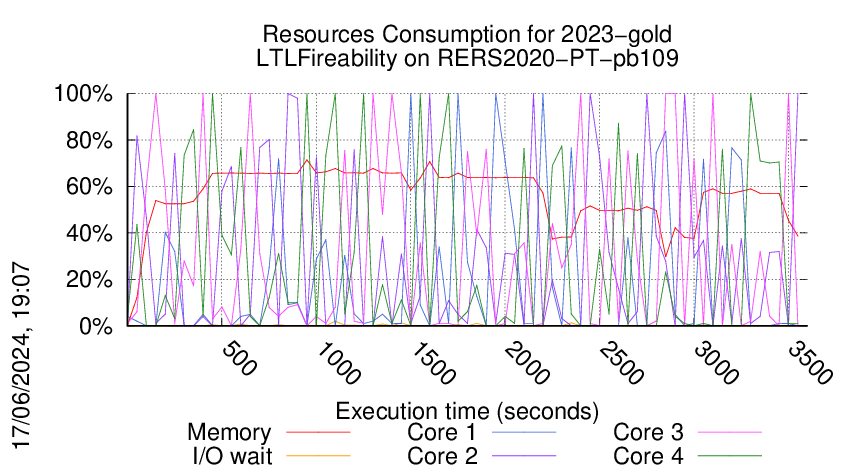850x475 pixels.
Task: Click the 'Execution time (seconds)' axis title
Action: click(467, 411)
